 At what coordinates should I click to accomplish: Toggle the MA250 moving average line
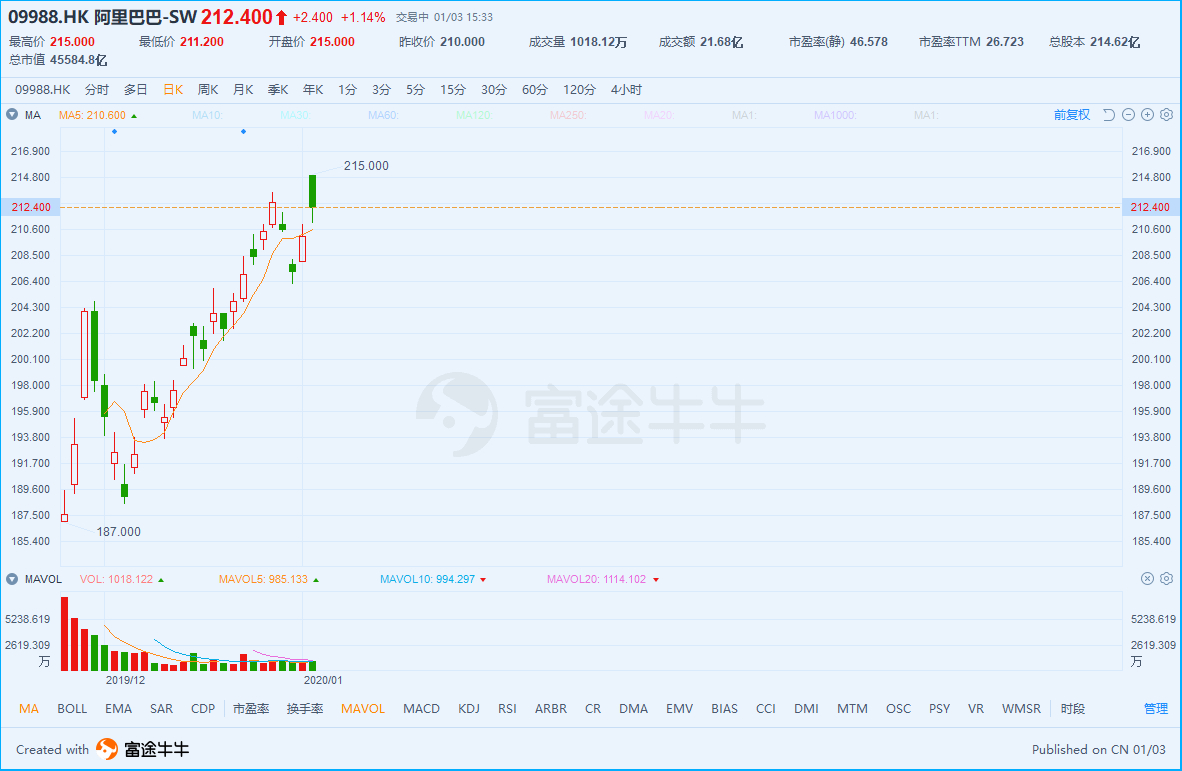click(568, 115)
